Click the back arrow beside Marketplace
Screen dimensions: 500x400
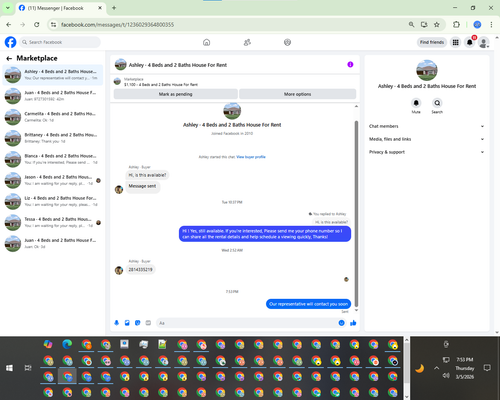tap(9, 58)
